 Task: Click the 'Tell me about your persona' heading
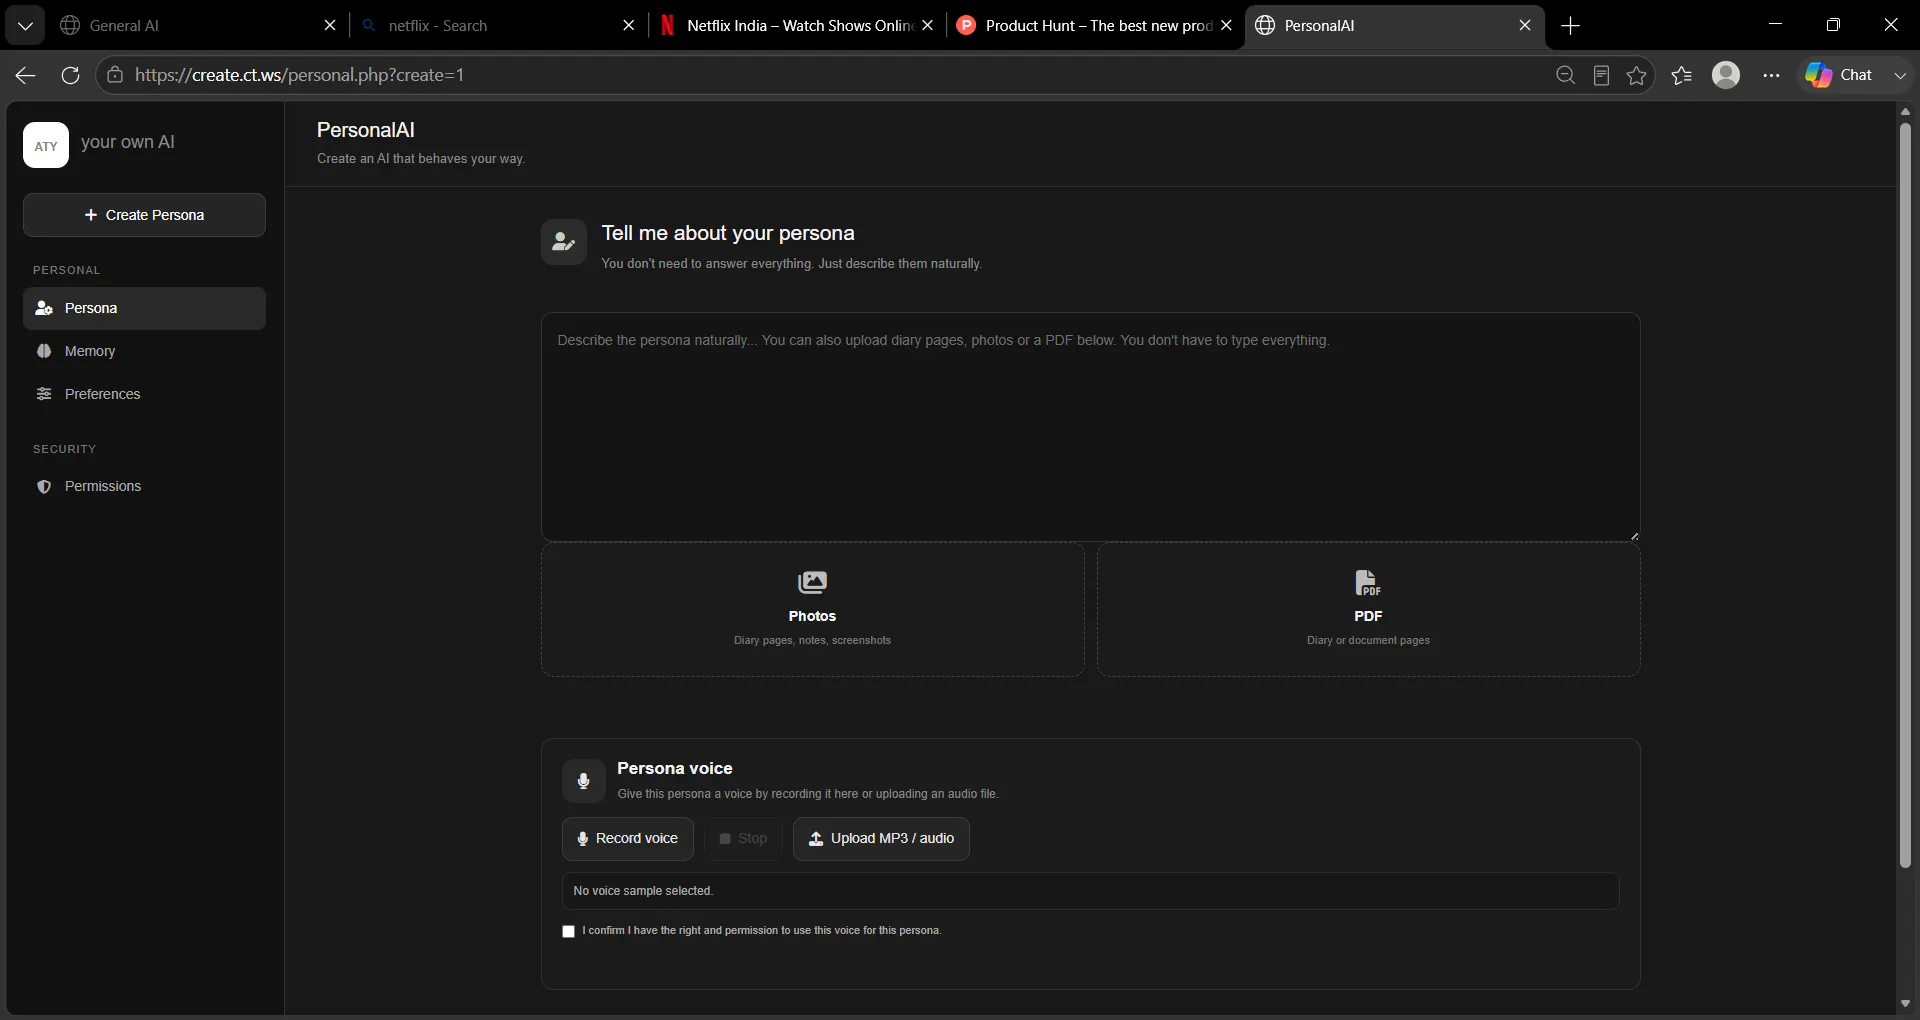pos(728,233)
